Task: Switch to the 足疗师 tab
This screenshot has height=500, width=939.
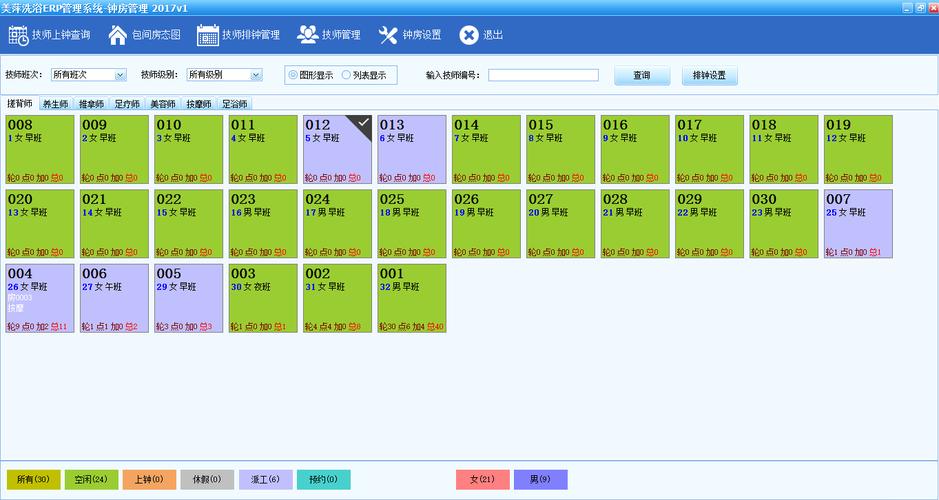Action: pos(127,104)
